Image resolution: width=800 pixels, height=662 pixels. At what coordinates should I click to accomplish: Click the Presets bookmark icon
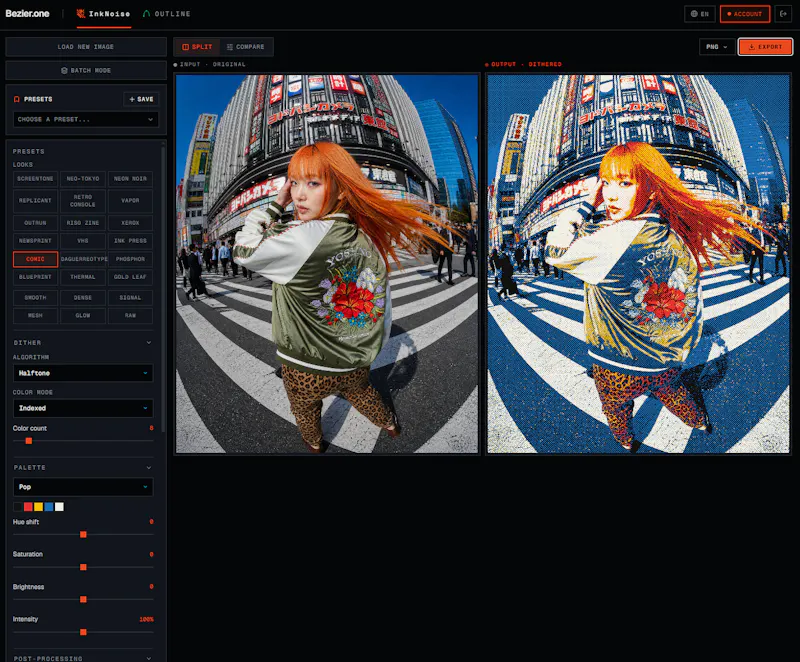click(17, 99)
